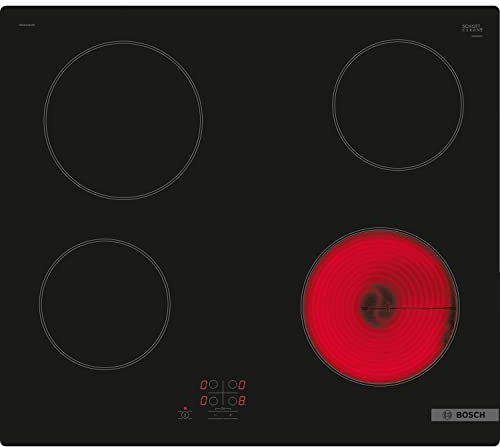Image resolution: width=500 pixels, height=447 pixels.
Task: Click rear-right heat level display showing 0
Action: pos(242,385)
